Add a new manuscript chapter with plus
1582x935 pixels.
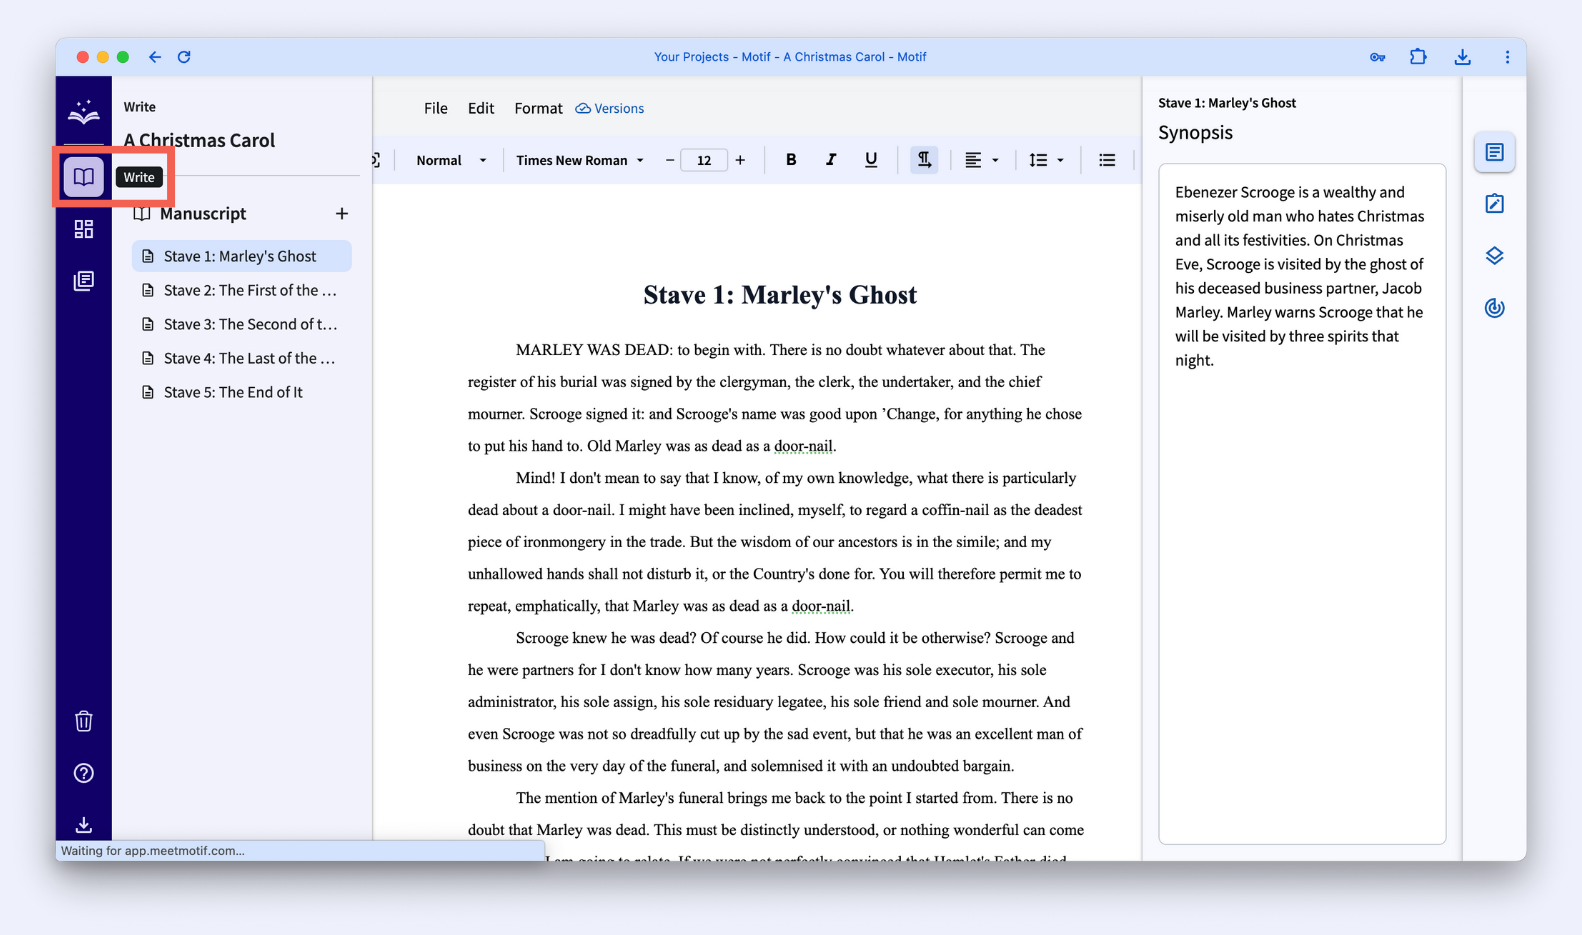point(342,213)
